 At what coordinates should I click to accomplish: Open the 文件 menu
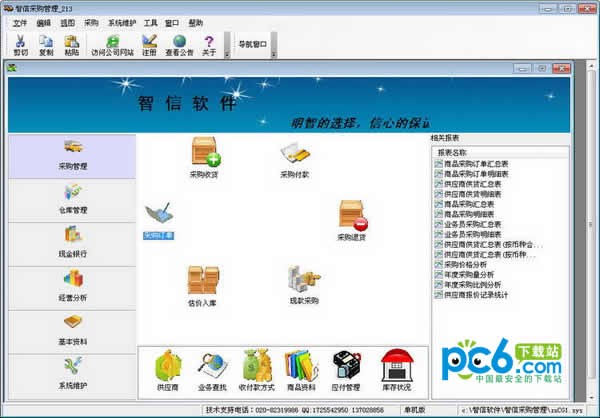click(x=20, y=23)
